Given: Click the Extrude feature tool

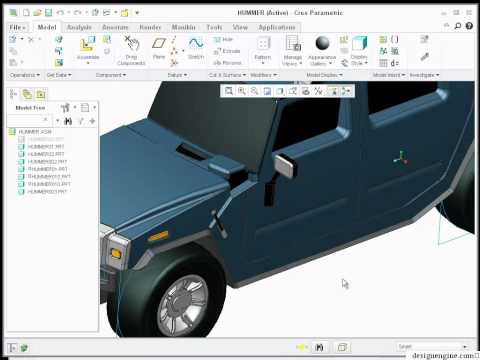Looking at the screenshot, I should (x=227, y=51).
